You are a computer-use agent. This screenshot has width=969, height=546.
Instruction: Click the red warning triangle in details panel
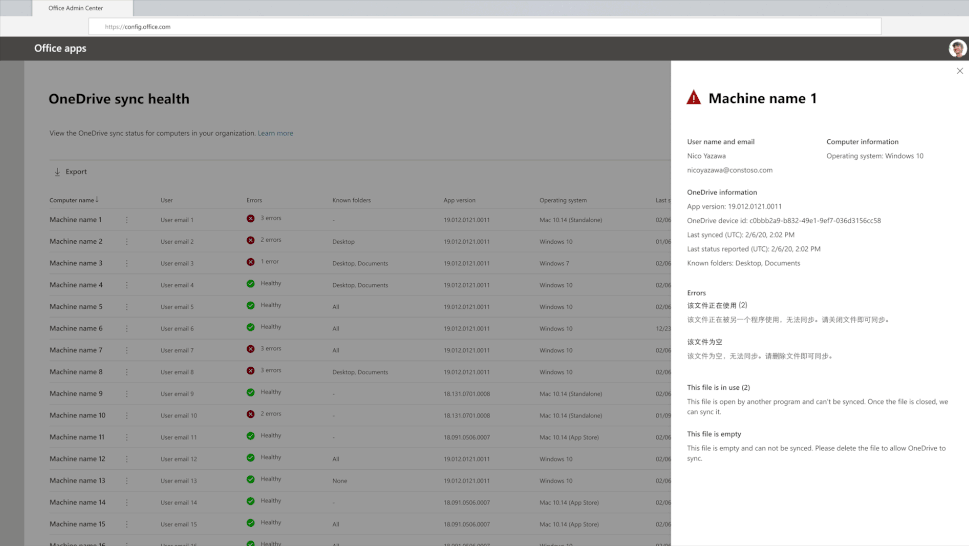coord(694,98)
